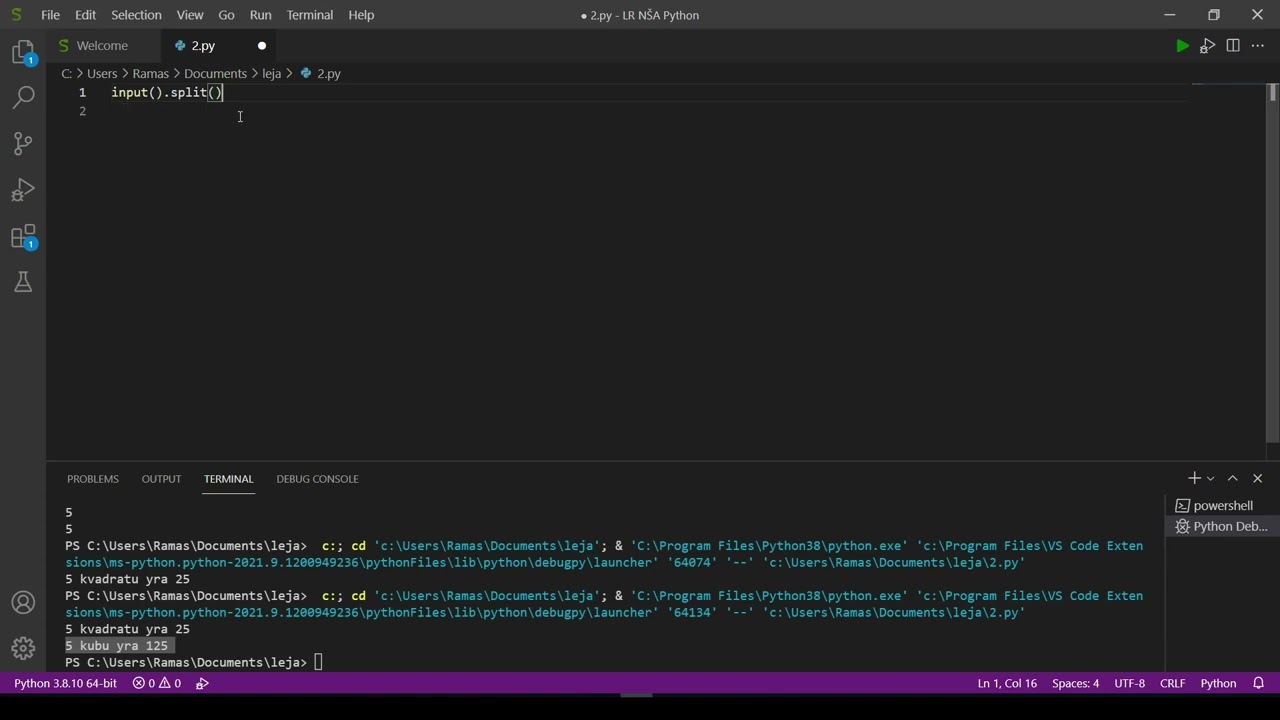
Task: Run Python file with the play button
Action: point(1182,46)
